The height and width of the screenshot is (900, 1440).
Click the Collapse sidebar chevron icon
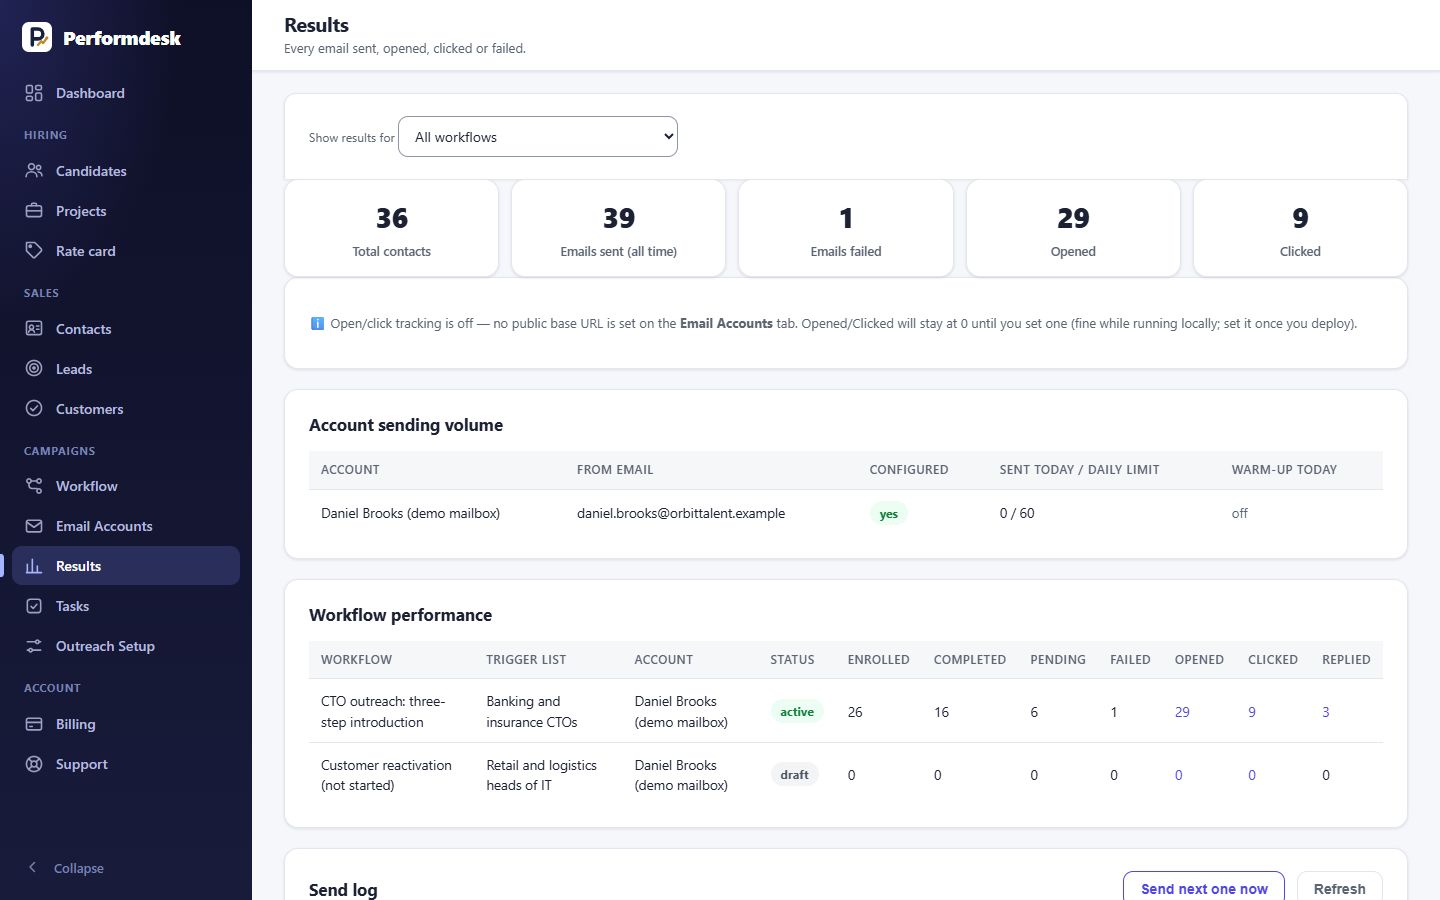(x=32, y=868)
